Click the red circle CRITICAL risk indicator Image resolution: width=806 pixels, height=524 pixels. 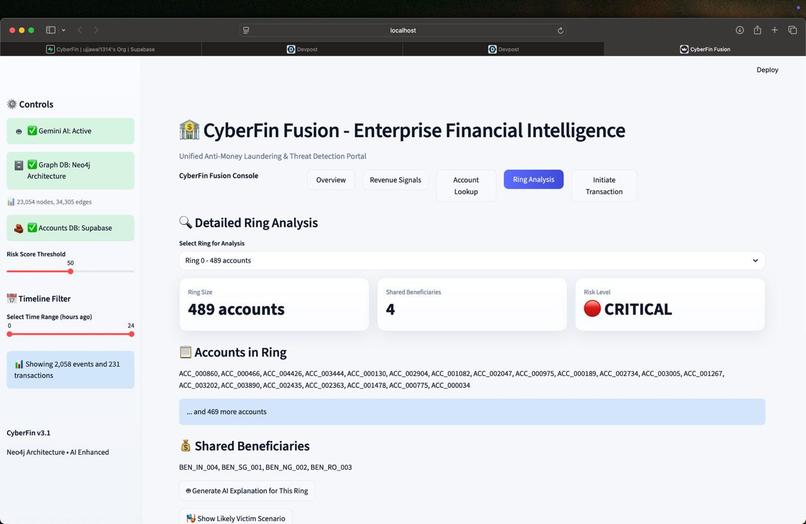[592, 309]
